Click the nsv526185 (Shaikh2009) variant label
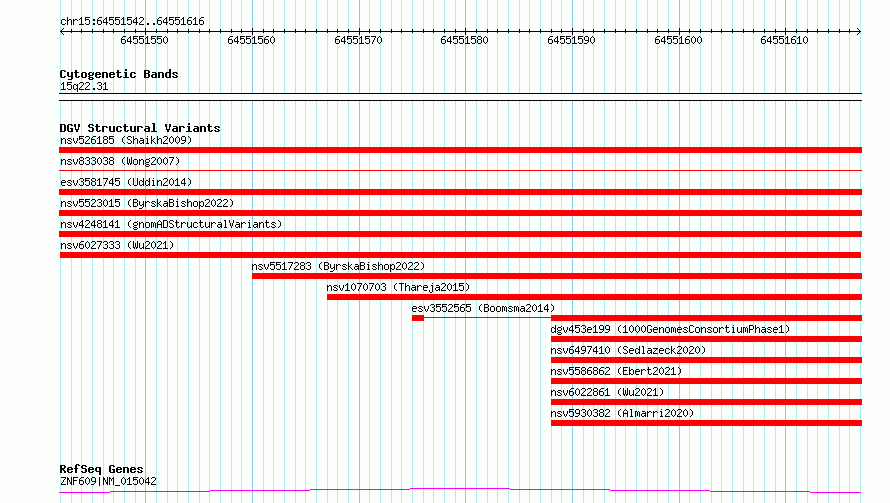The image size is (890, 503). coord(126,140)
